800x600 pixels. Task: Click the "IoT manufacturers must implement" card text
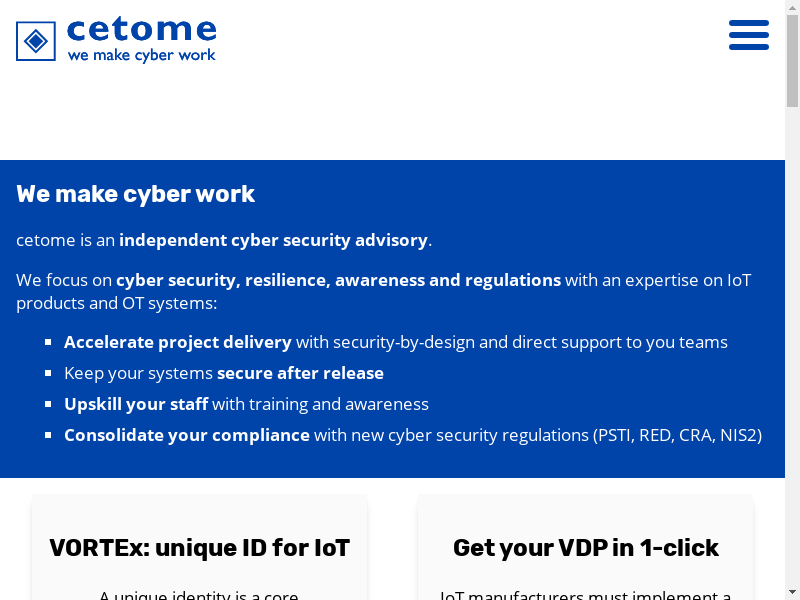[585, 596]
